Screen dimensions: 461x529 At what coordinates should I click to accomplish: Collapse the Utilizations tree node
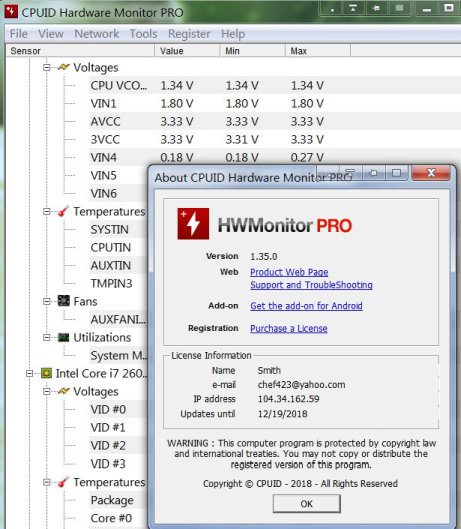coord(47,337)
